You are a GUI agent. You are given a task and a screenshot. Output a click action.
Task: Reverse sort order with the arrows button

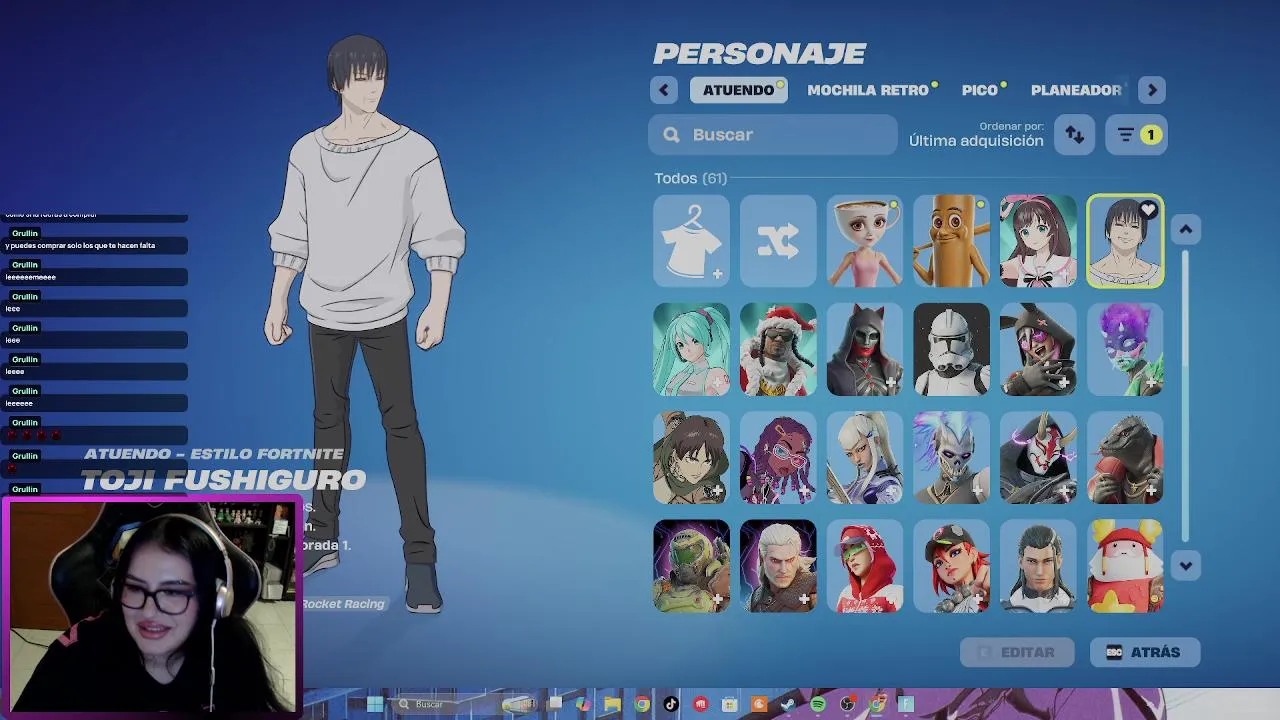(x=1075, y=135)
